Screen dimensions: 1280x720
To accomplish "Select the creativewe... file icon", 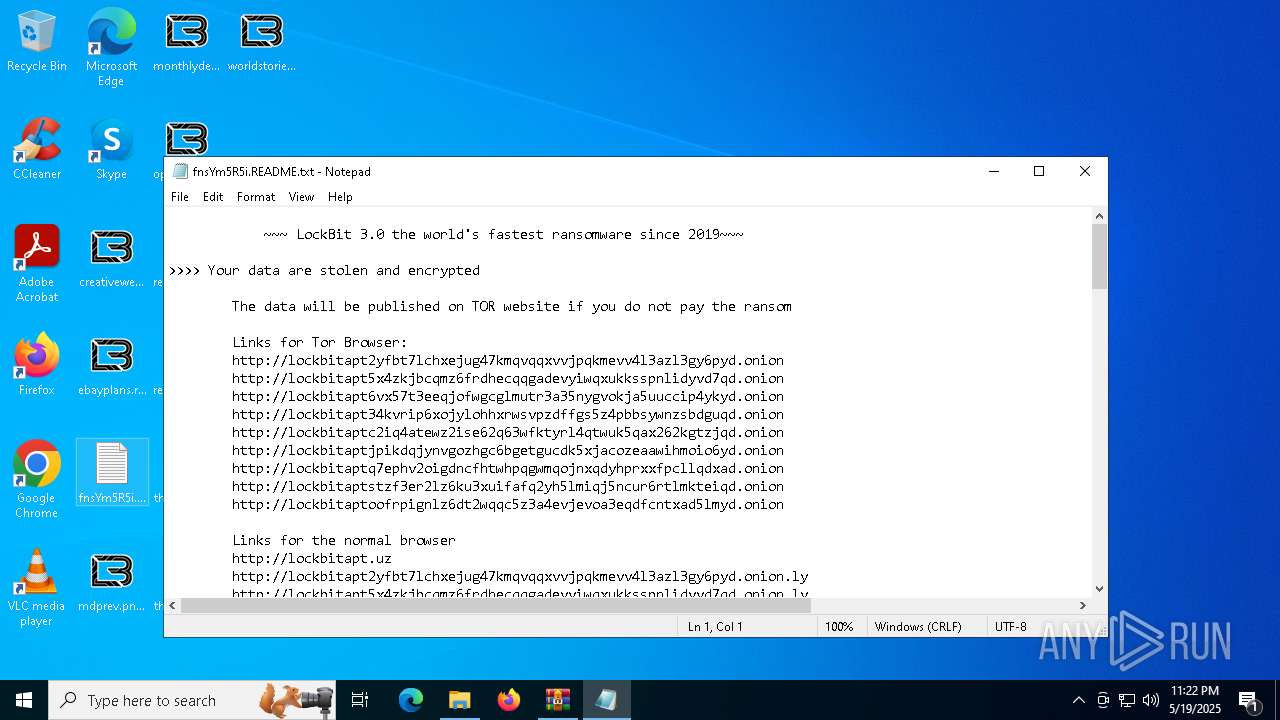I will click(111, 258).
